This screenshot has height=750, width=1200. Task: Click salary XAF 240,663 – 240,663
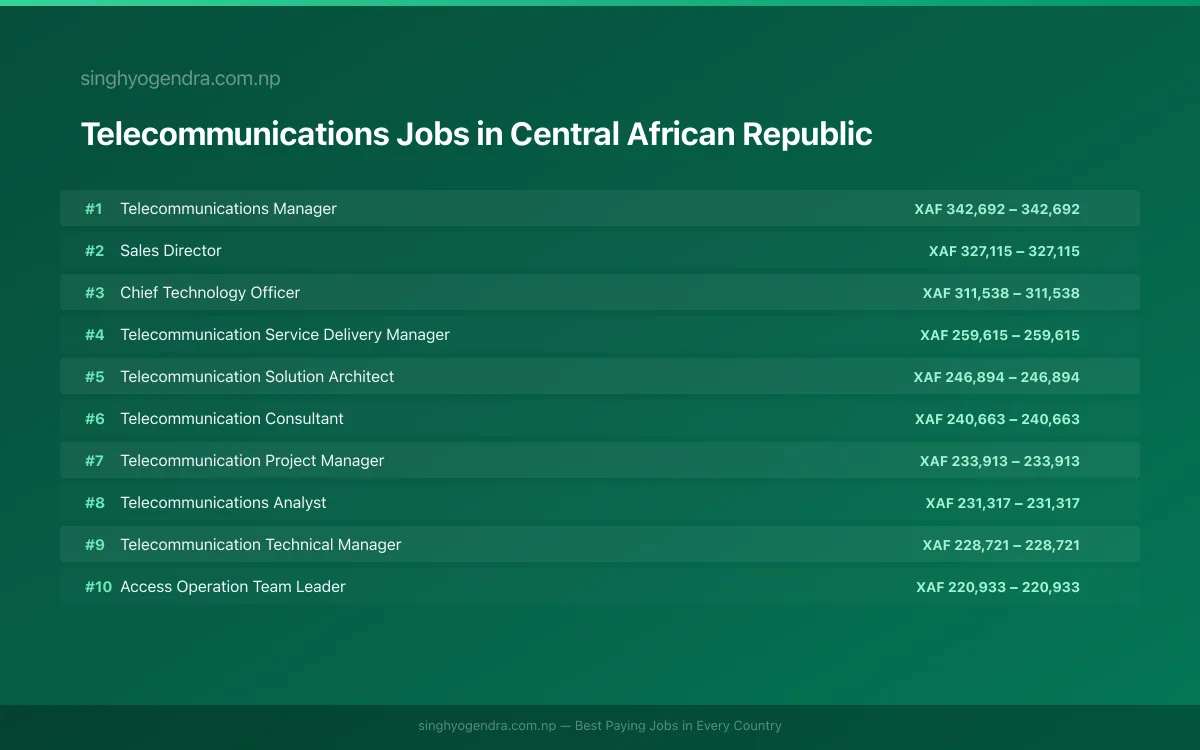tap(997, 419)
